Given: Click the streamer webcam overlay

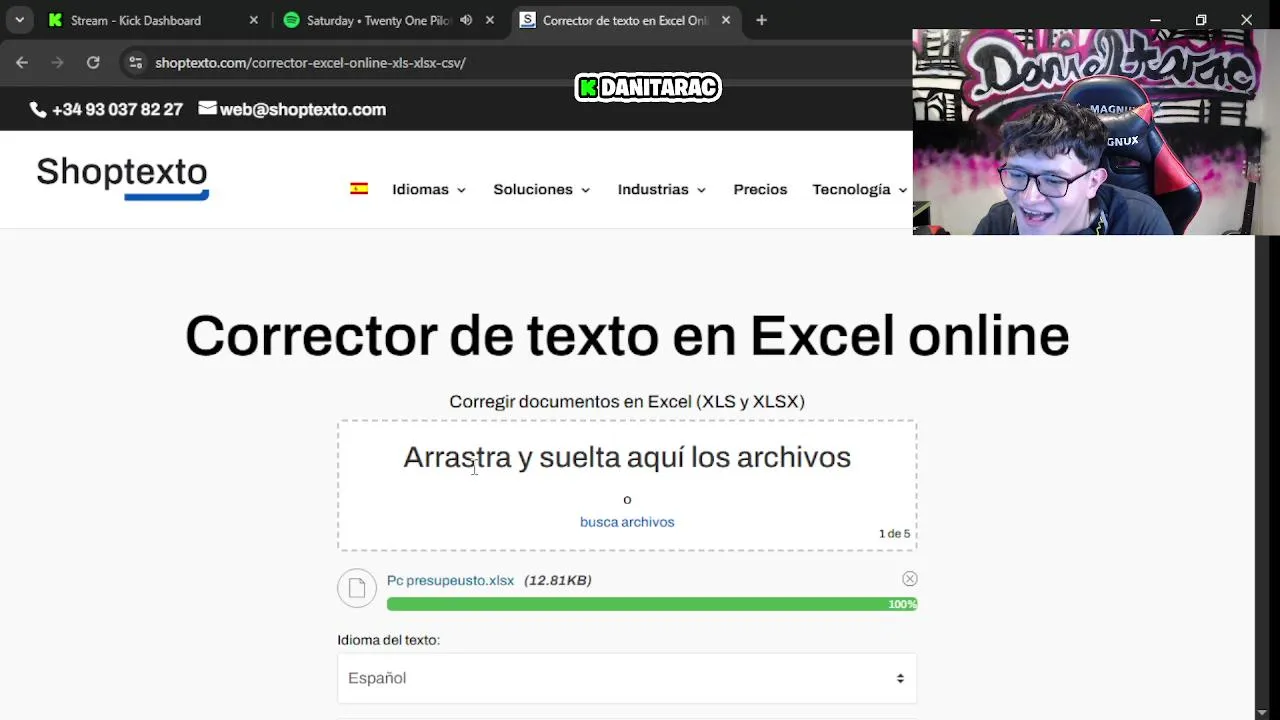Looking at the screenshot, I should point(1096,132).
